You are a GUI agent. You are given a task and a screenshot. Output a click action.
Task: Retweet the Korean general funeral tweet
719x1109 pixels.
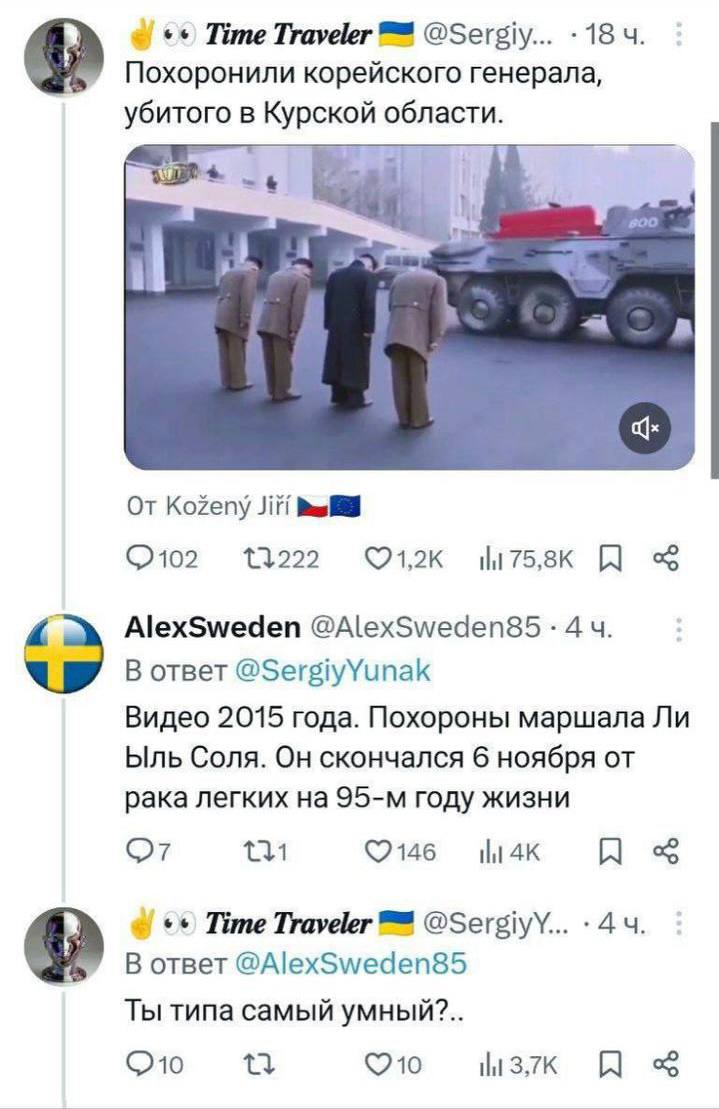pyautogui.click(x=281, y=559)
